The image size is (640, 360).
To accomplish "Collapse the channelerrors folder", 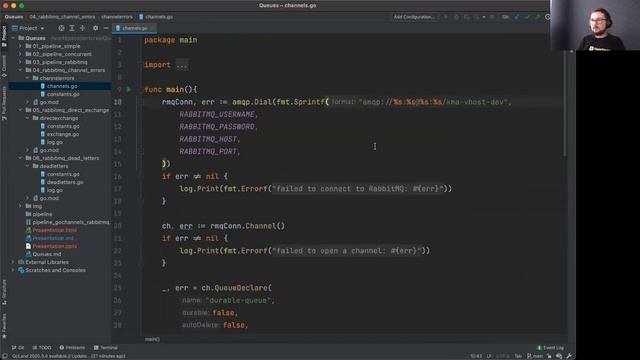I will click(27, 78).
